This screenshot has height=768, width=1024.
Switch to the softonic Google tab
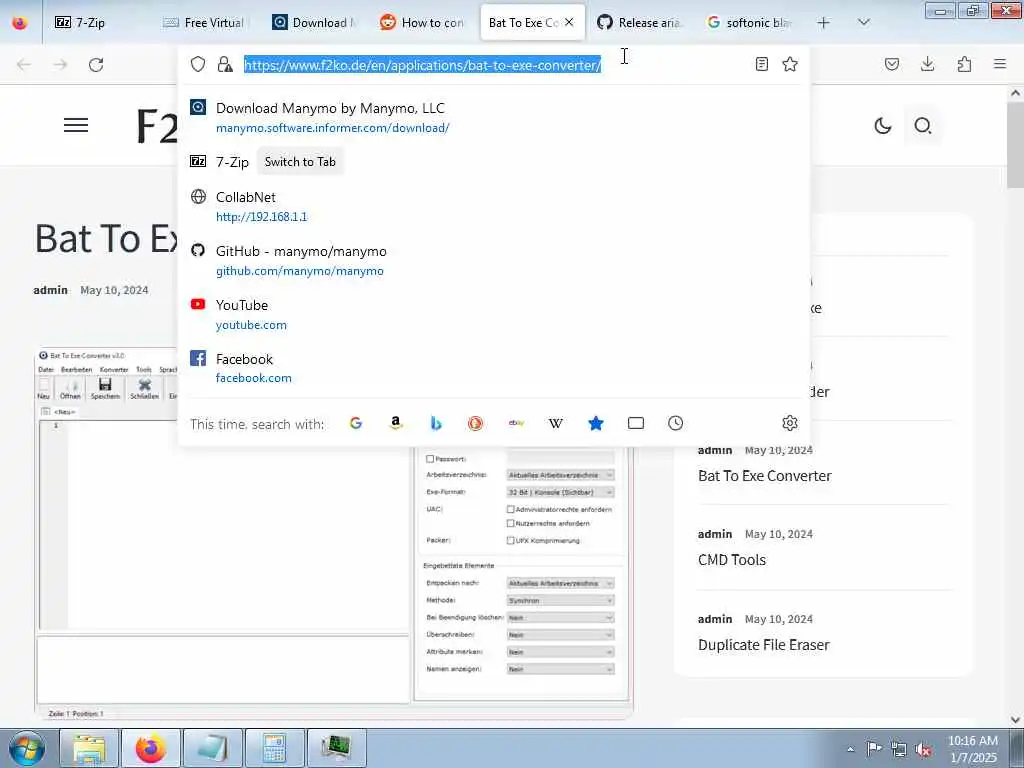[x=750, y=23]
